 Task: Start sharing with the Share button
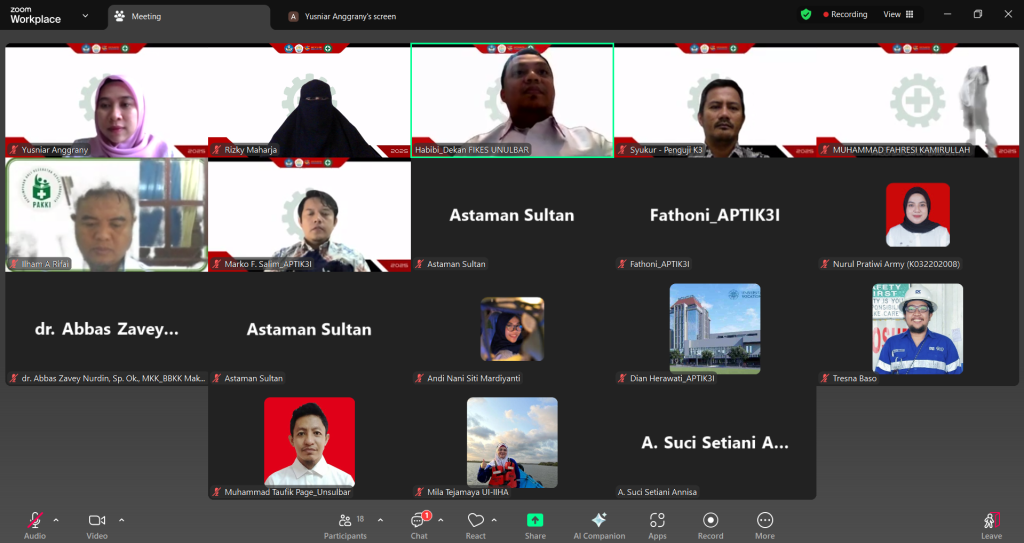[x=535, y=521]
